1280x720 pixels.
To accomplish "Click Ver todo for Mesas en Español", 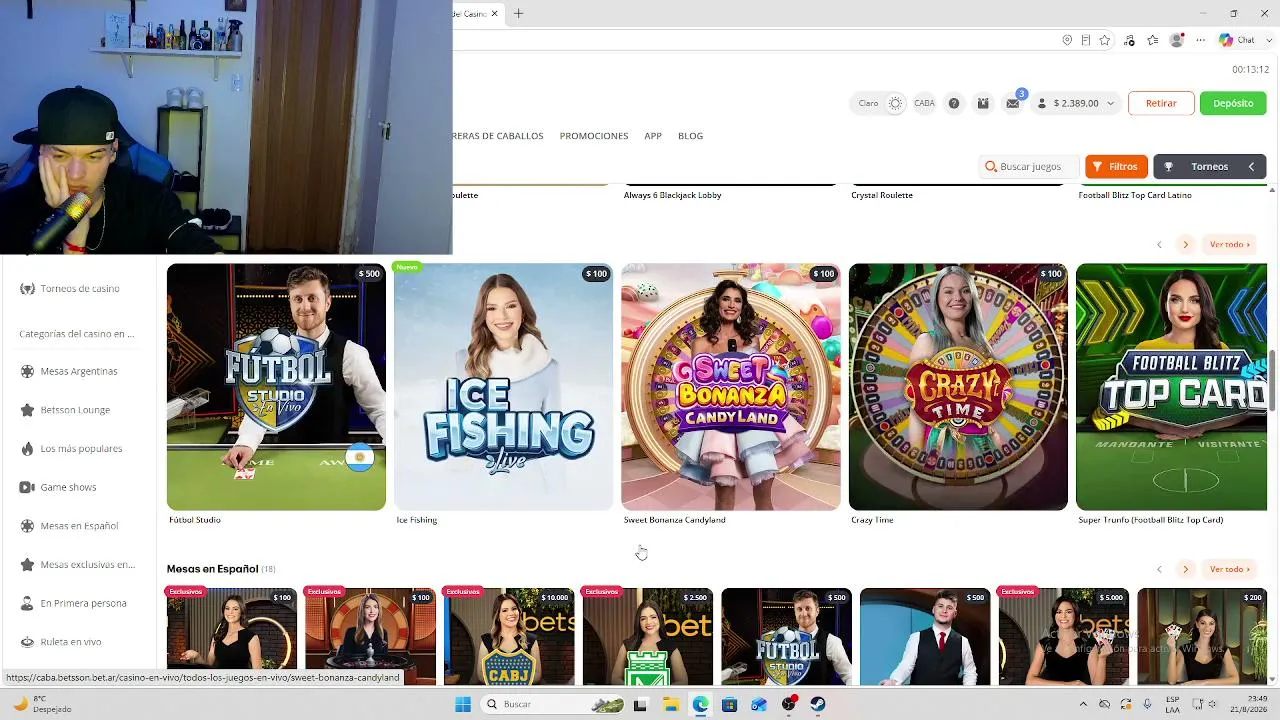I will point(1229,569).
